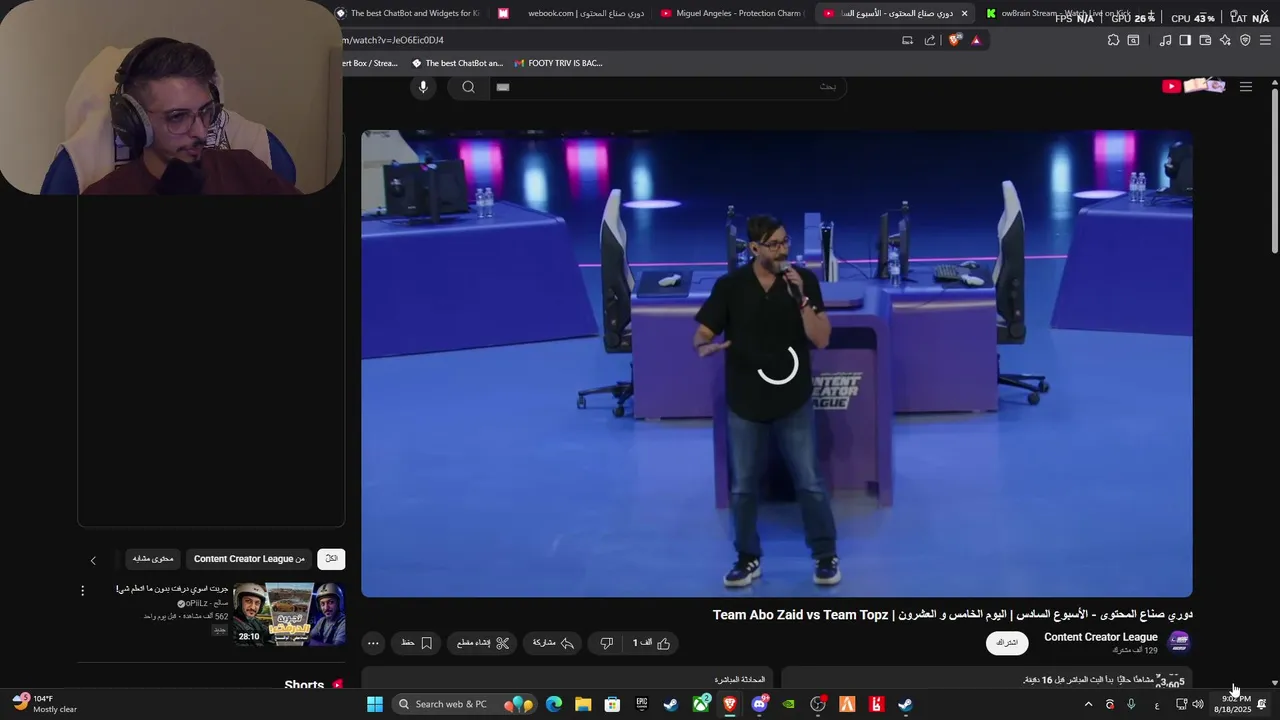Click the video player in the center
The image size is (1280, 720).
coord(777,364)
